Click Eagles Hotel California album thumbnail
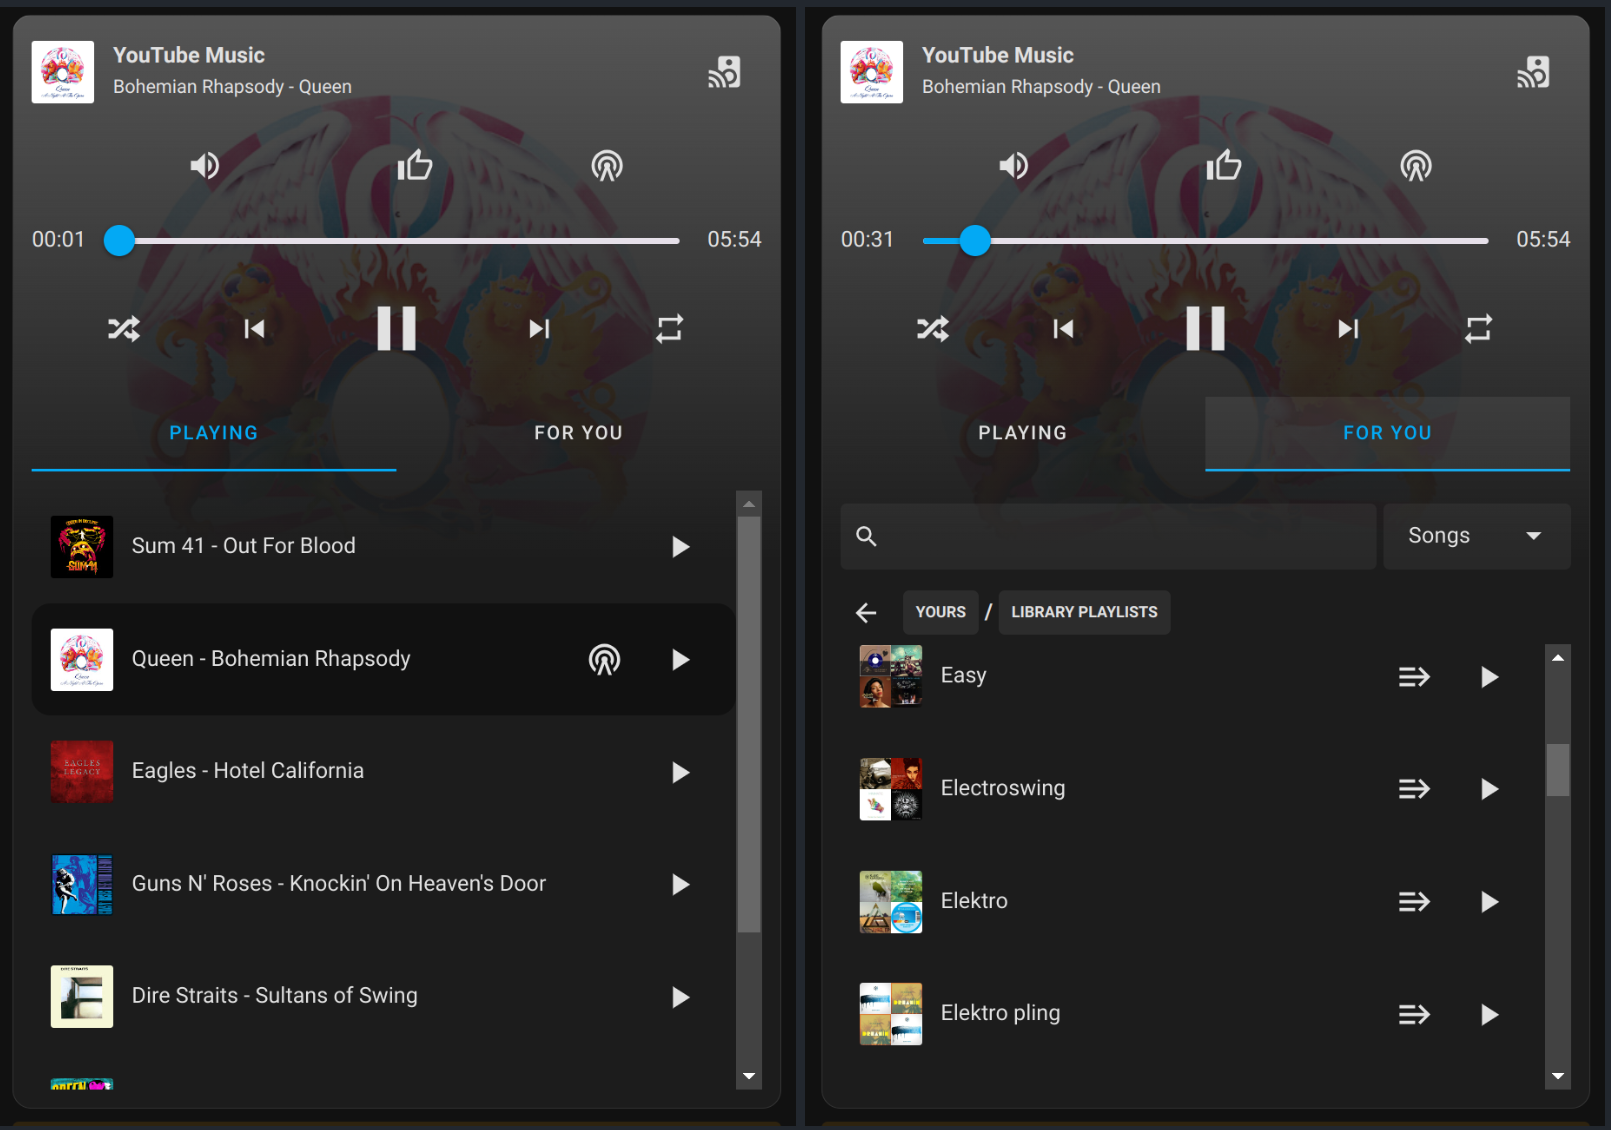This screenshot has height=1130, width=1611. [82, 772]
